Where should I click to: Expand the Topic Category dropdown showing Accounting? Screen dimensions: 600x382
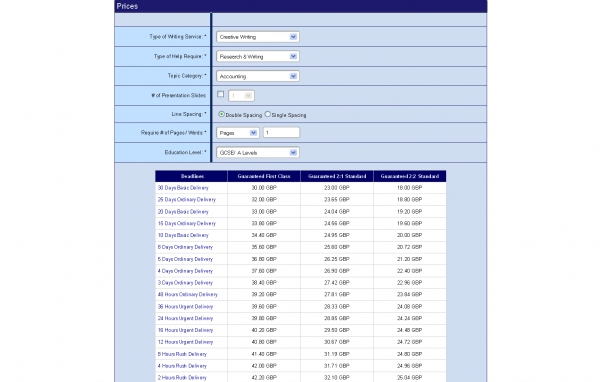pyautogui.click(x=258, y=76)
